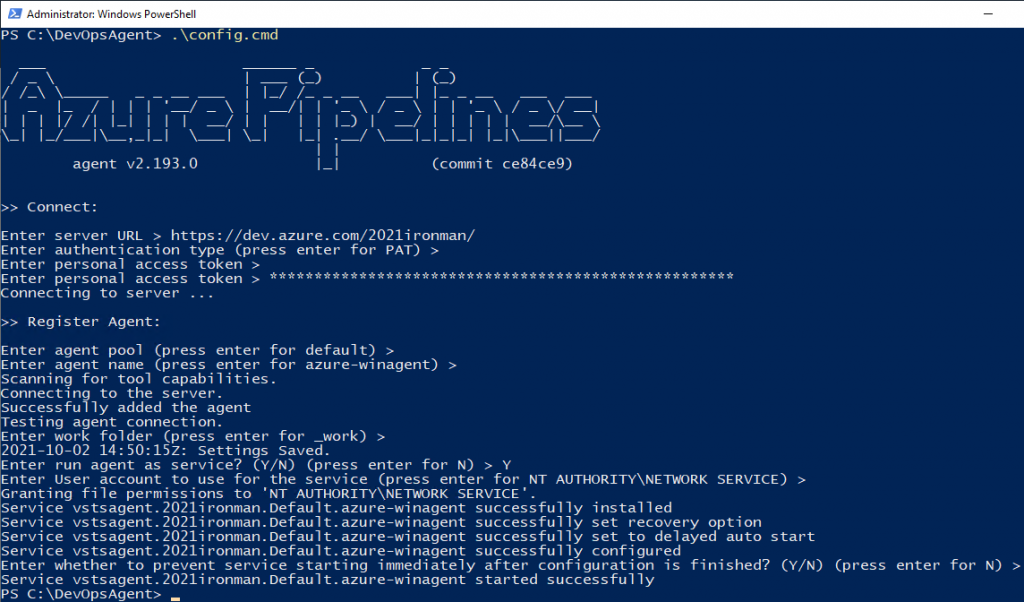Viewport: 1024px width, 602px height.
Task: Click the masked personal access token asterisks
Action: pyautogui.click(x=502, y=278)
